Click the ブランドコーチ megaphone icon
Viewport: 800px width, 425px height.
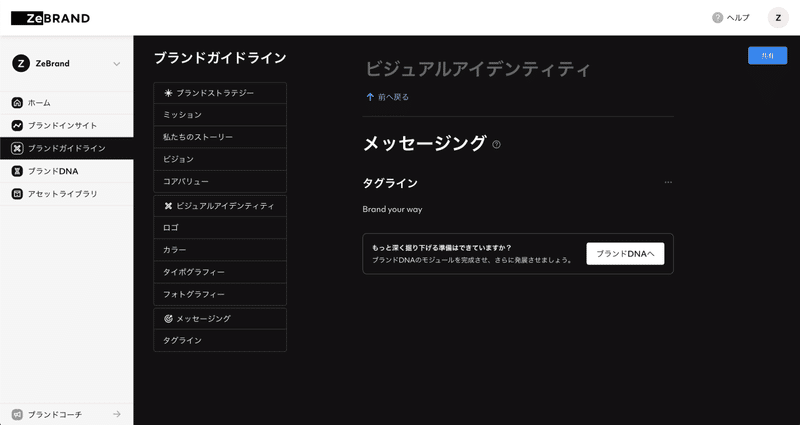pyautogui.click(x=17, y=414)
